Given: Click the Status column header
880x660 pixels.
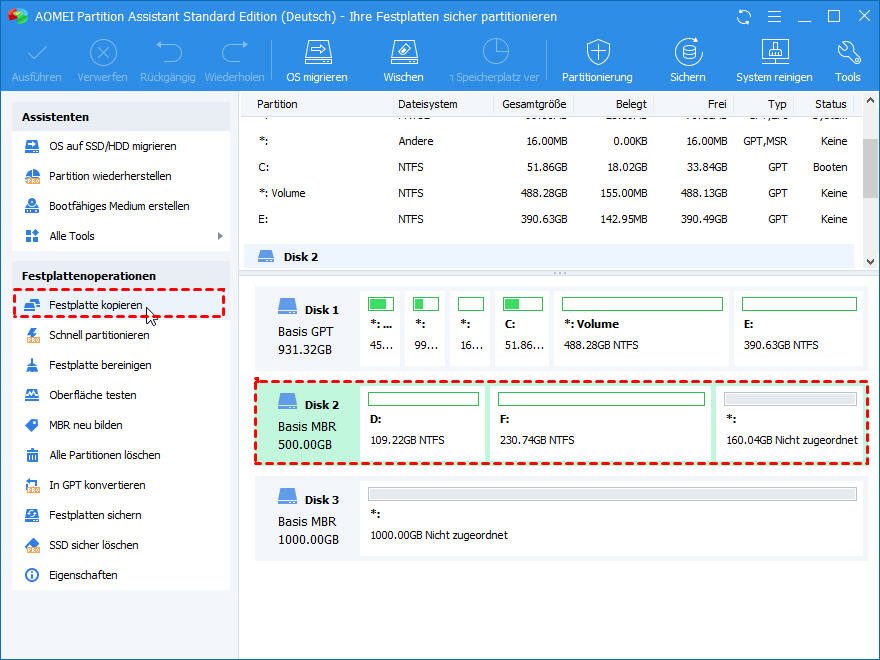Looking at the screenshot, I should [831, 104].
